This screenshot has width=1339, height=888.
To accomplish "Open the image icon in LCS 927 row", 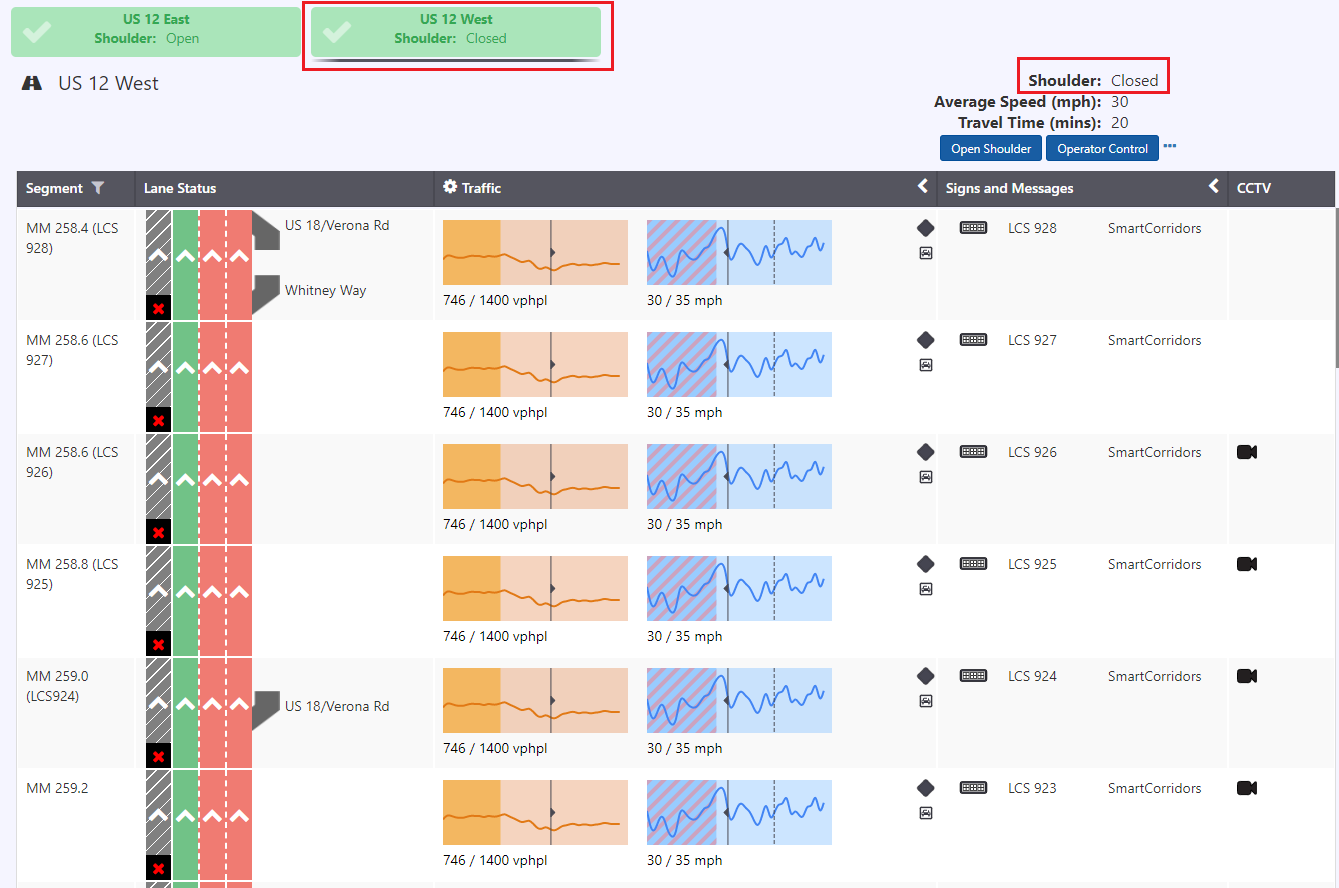I will pyautogui.click(x=925, y=365).
